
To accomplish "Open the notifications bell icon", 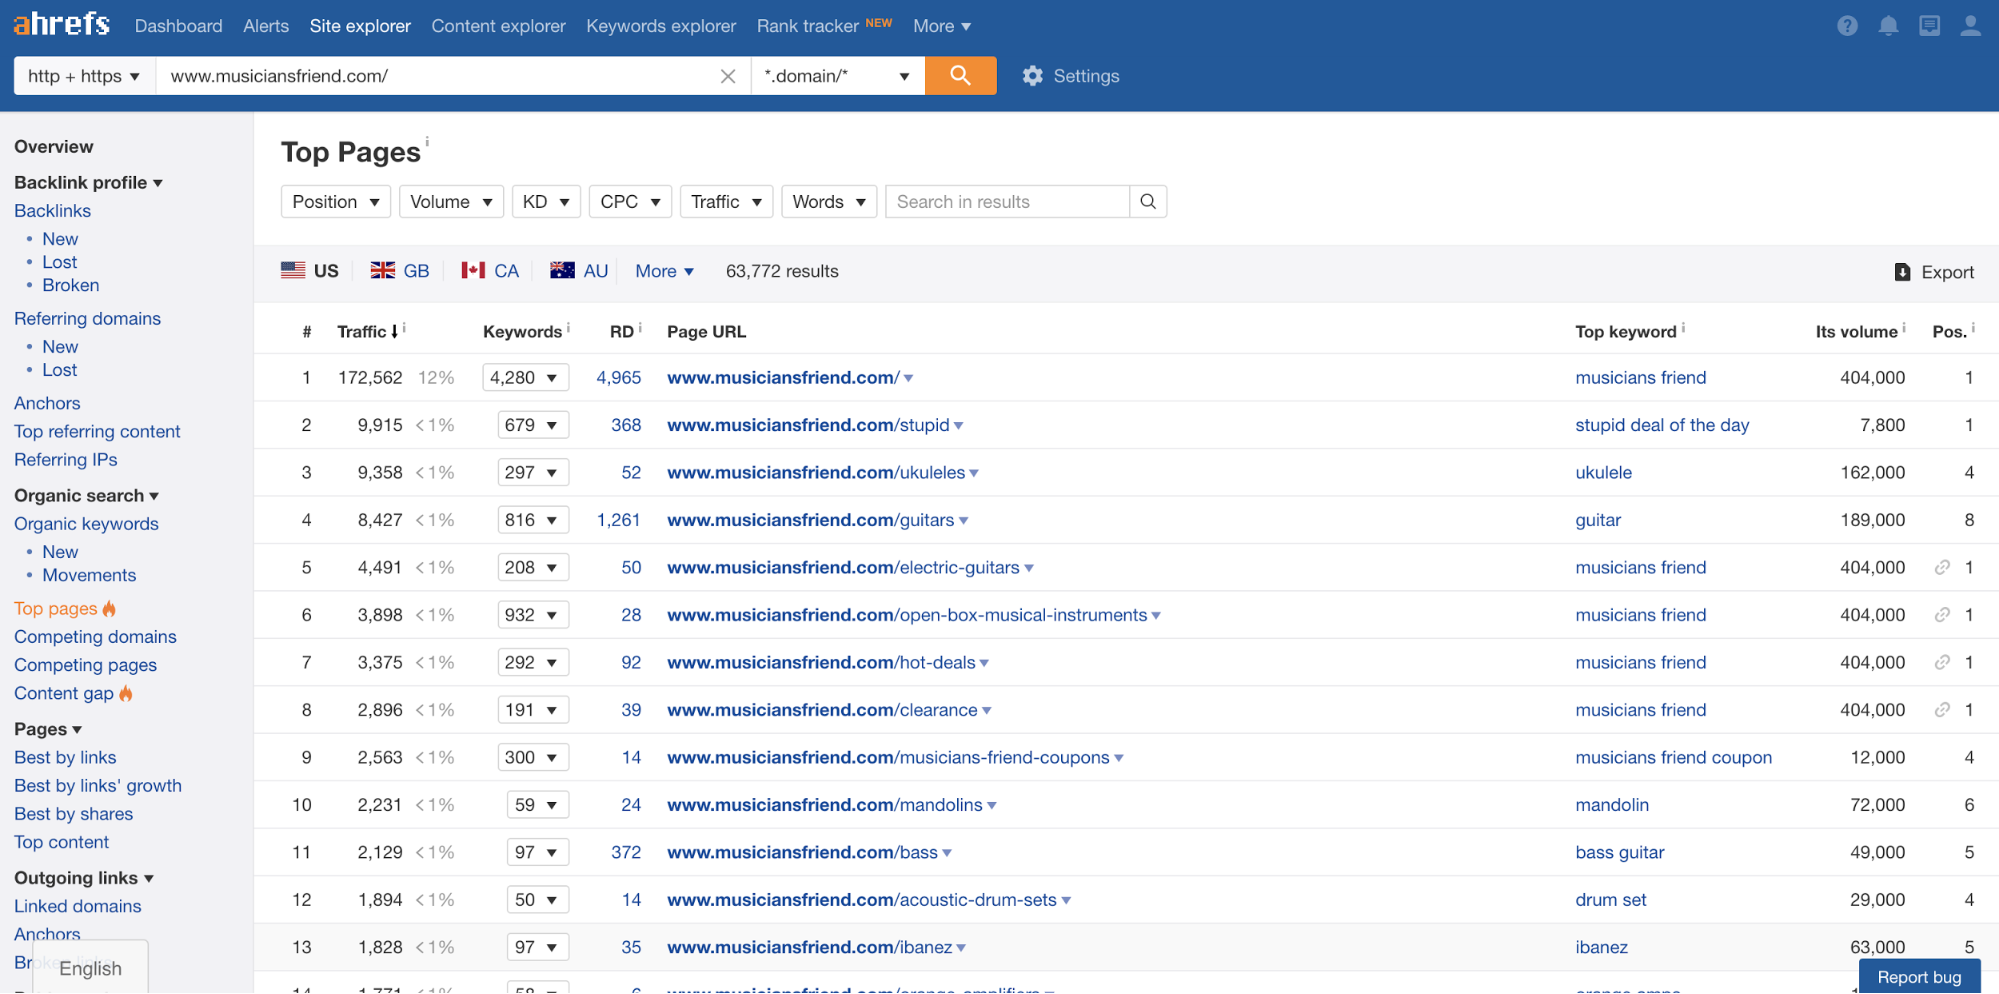I will (x=1888, y=26).
